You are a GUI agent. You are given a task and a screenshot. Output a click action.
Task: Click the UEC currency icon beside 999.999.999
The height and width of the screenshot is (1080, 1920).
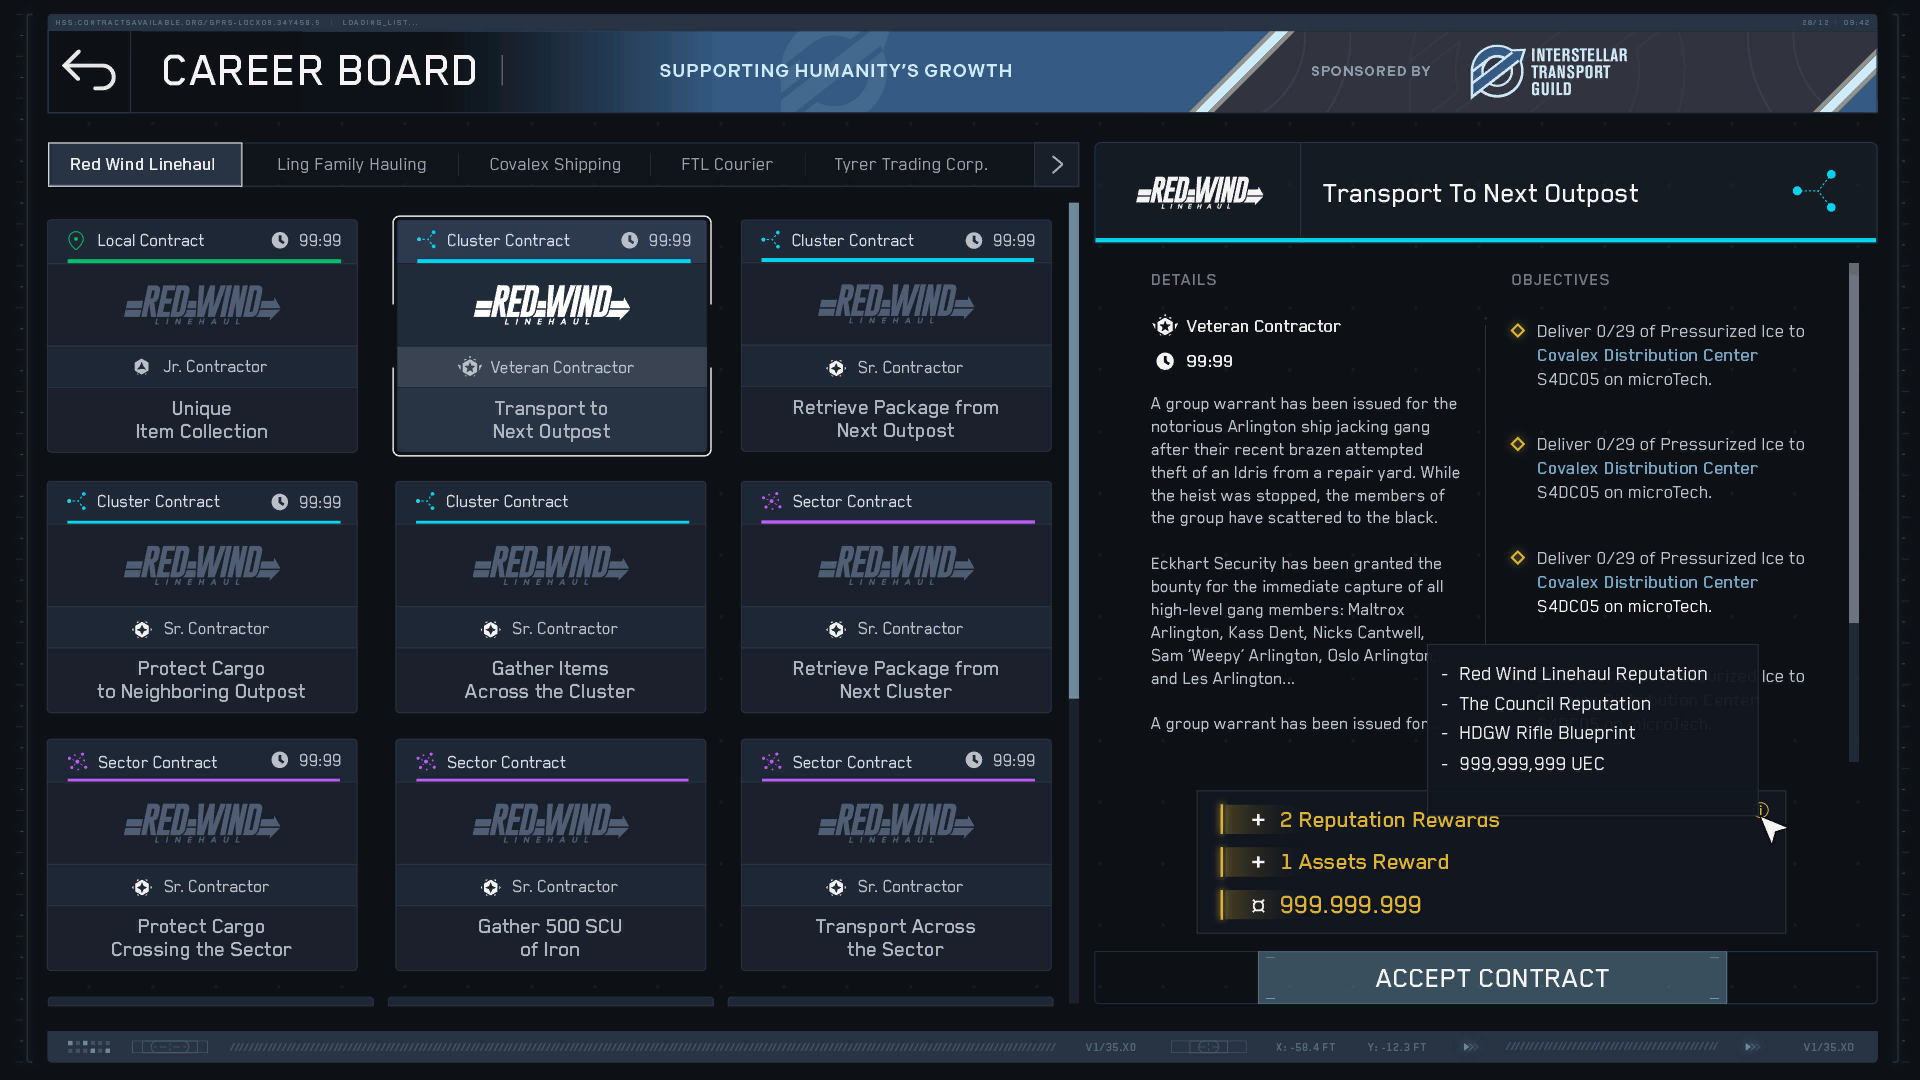click(x=1258, y=905)
